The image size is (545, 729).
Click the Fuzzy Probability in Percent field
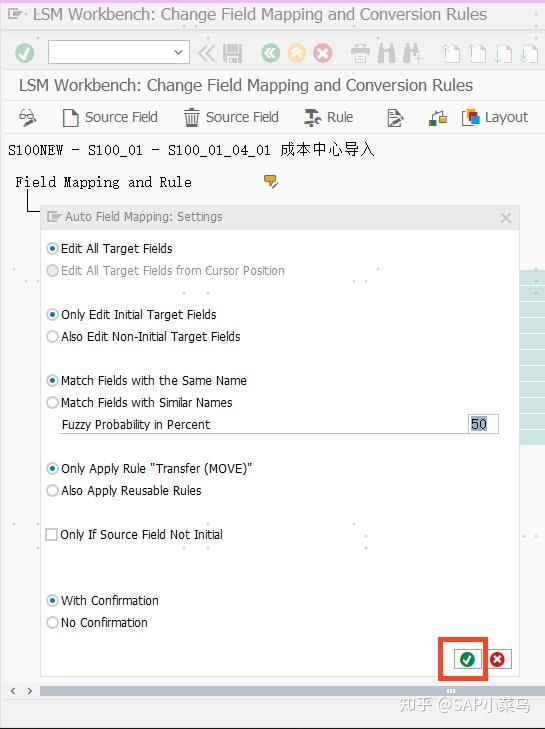[483, 424]
